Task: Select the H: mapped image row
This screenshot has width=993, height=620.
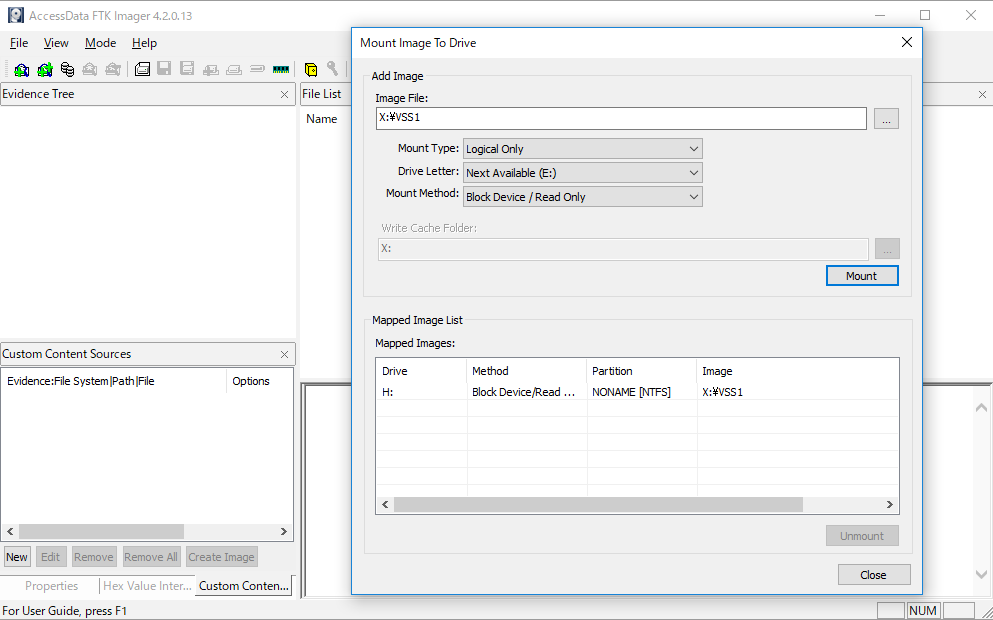Action: (x=637, y=392)
